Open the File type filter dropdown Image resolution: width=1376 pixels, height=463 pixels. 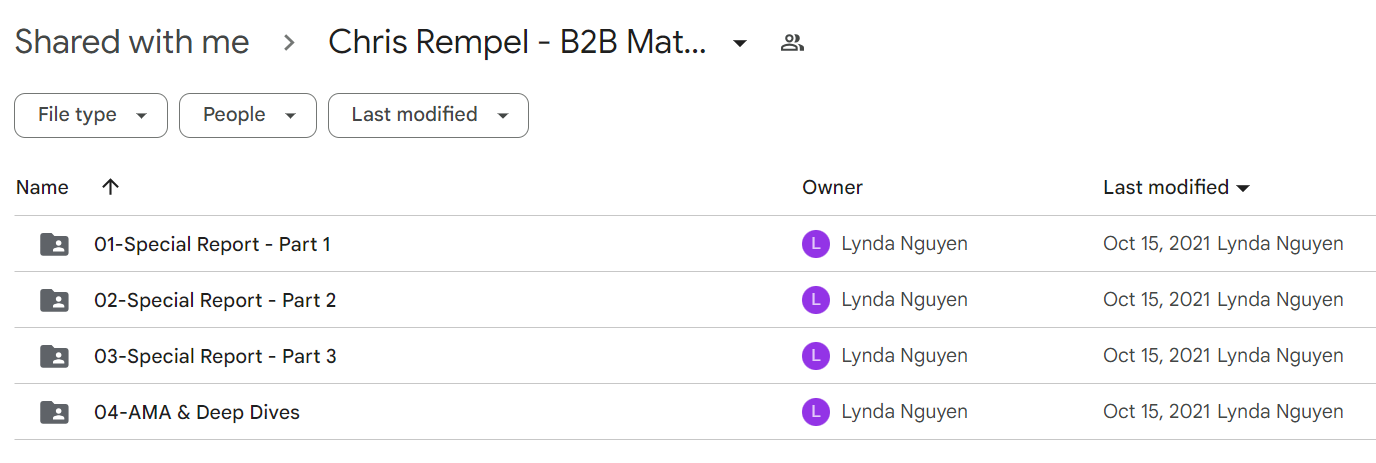[91, 115]
